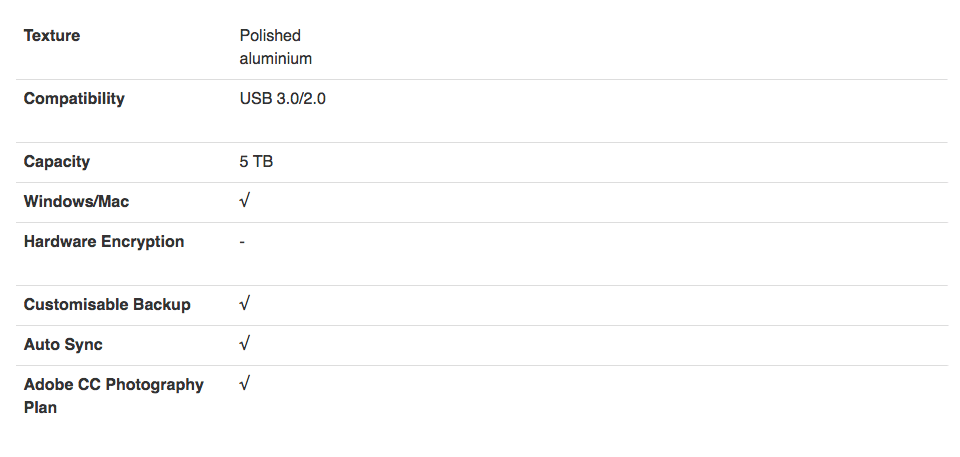Click the Capacity label
This screenshot has width=960, height=457.
pyautogui.click(x=57, y=162)
